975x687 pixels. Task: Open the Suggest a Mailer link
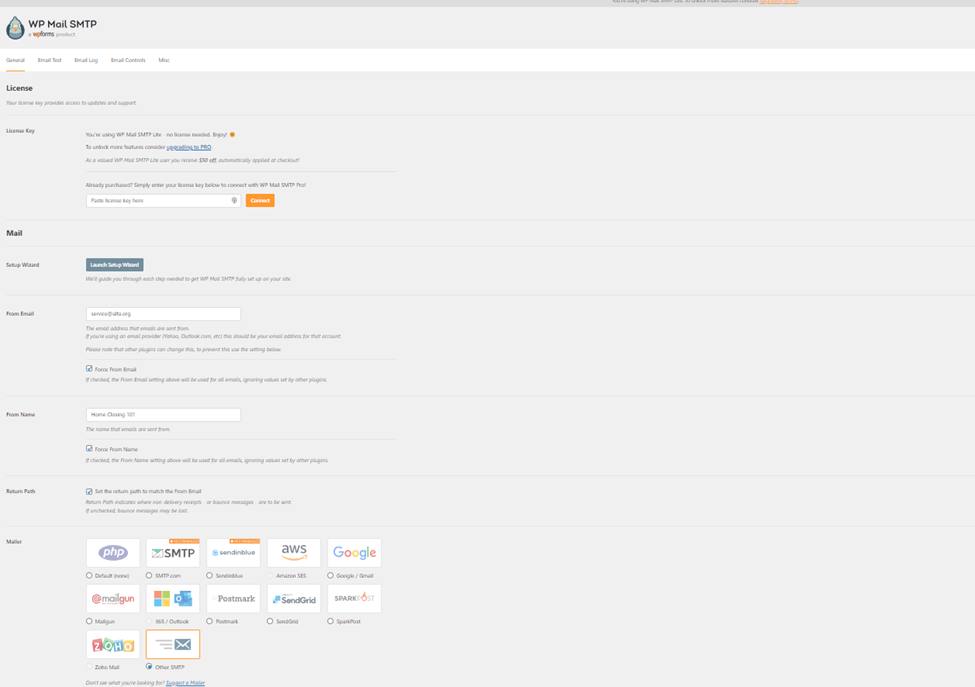point(185,683)
